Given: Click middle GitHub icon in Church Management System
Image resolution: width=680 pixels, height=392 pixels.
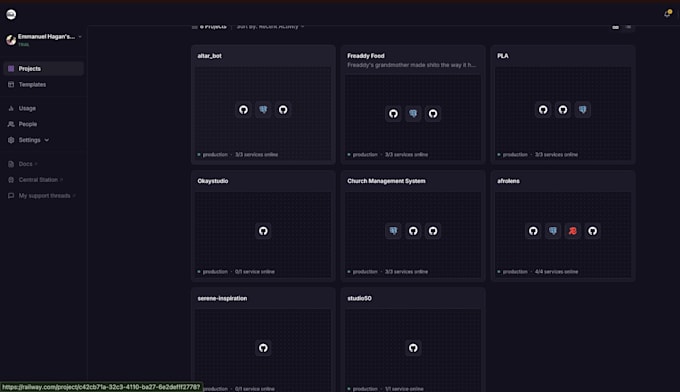Looking at the screenshot, I should [413, 231].
